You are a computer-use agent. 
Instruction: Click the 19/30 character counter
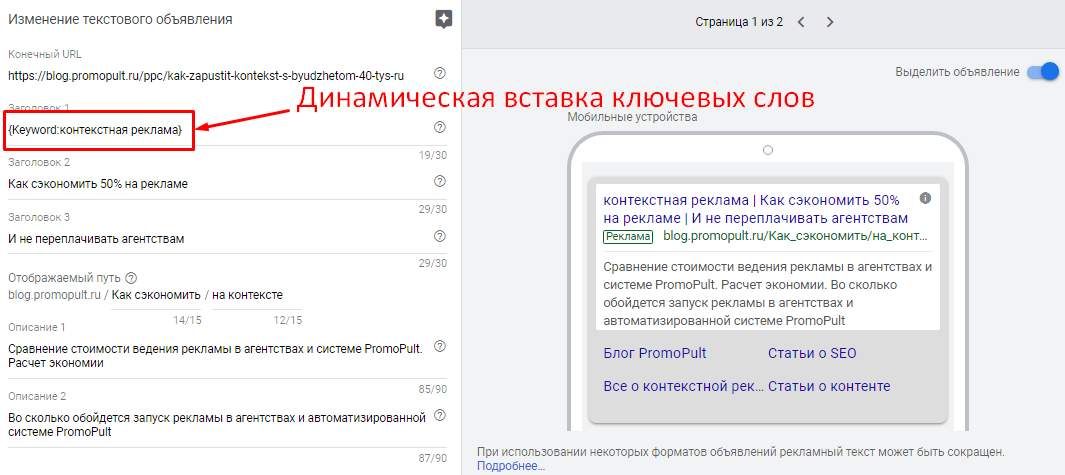click(433, 156)
